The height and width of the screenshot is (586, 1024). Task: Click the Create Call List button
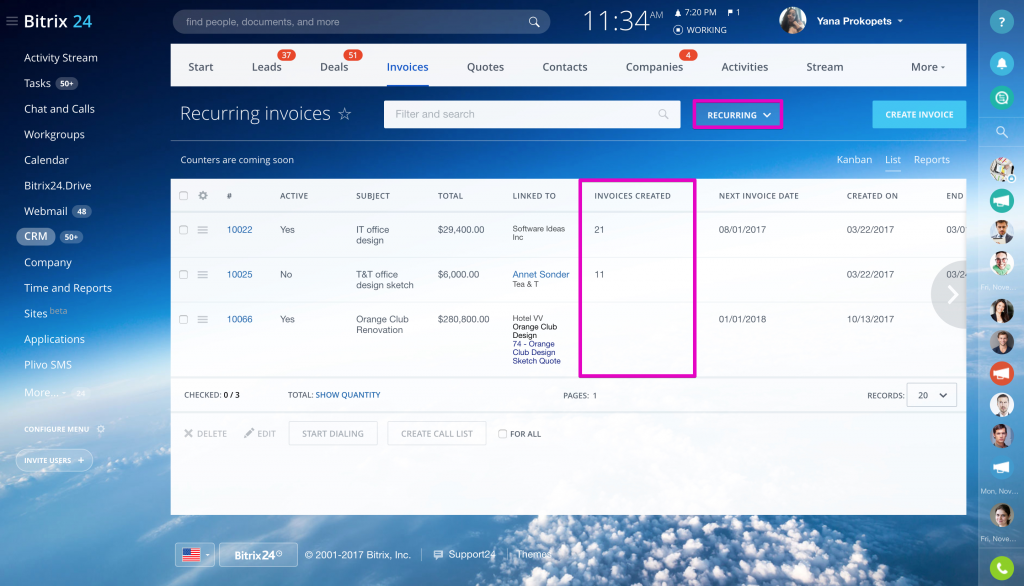pyautogui.click(x=437, y=434)
